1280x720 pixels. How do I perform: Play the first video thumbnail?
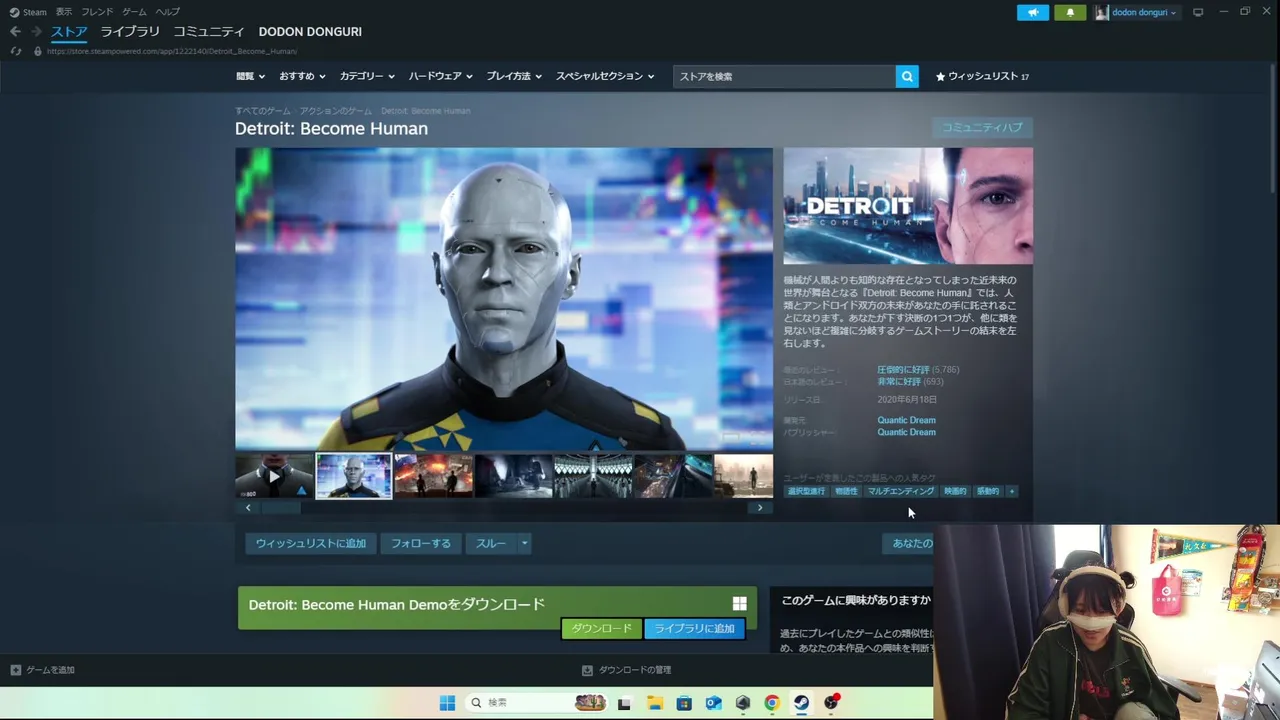(274, 476)
